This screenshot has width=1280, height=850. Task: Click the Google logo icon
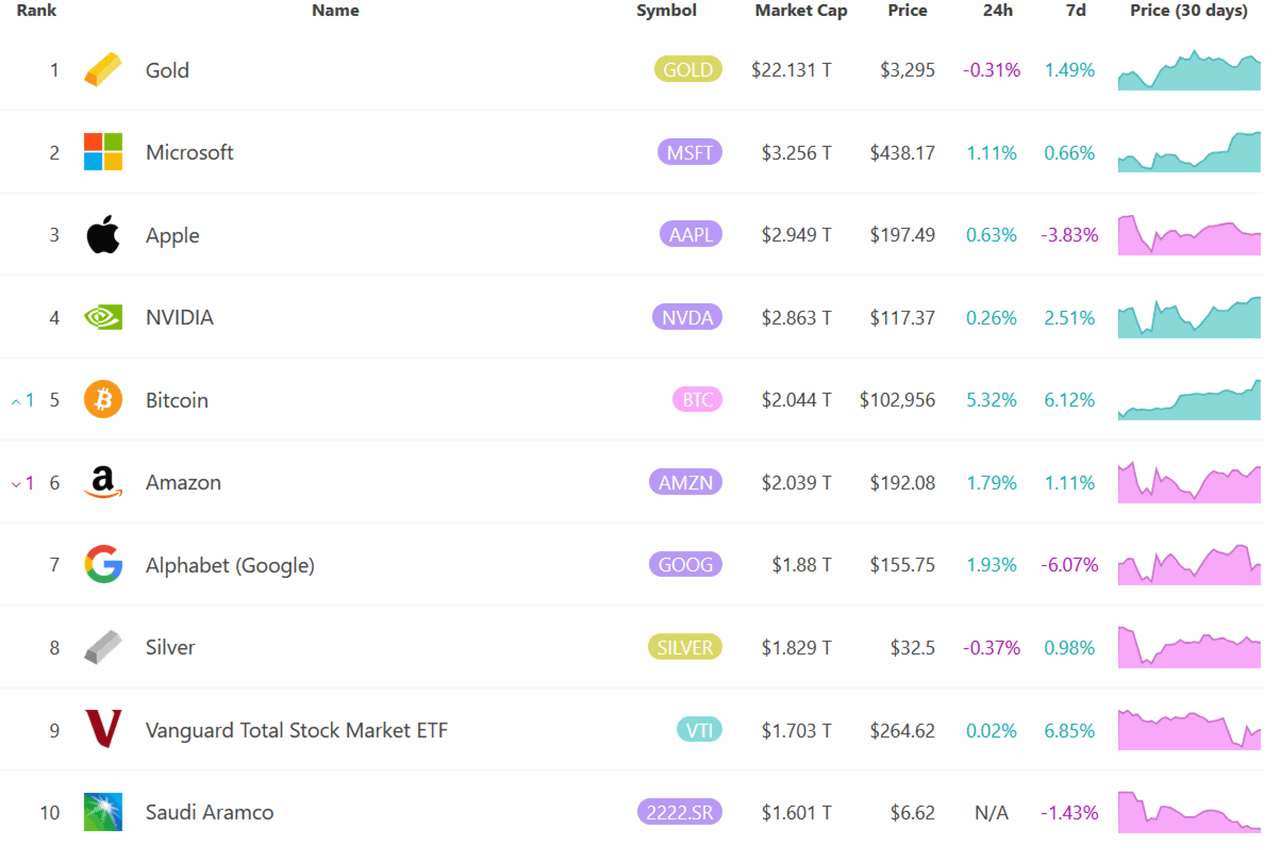pyautogui.click(x=103, y=565)
